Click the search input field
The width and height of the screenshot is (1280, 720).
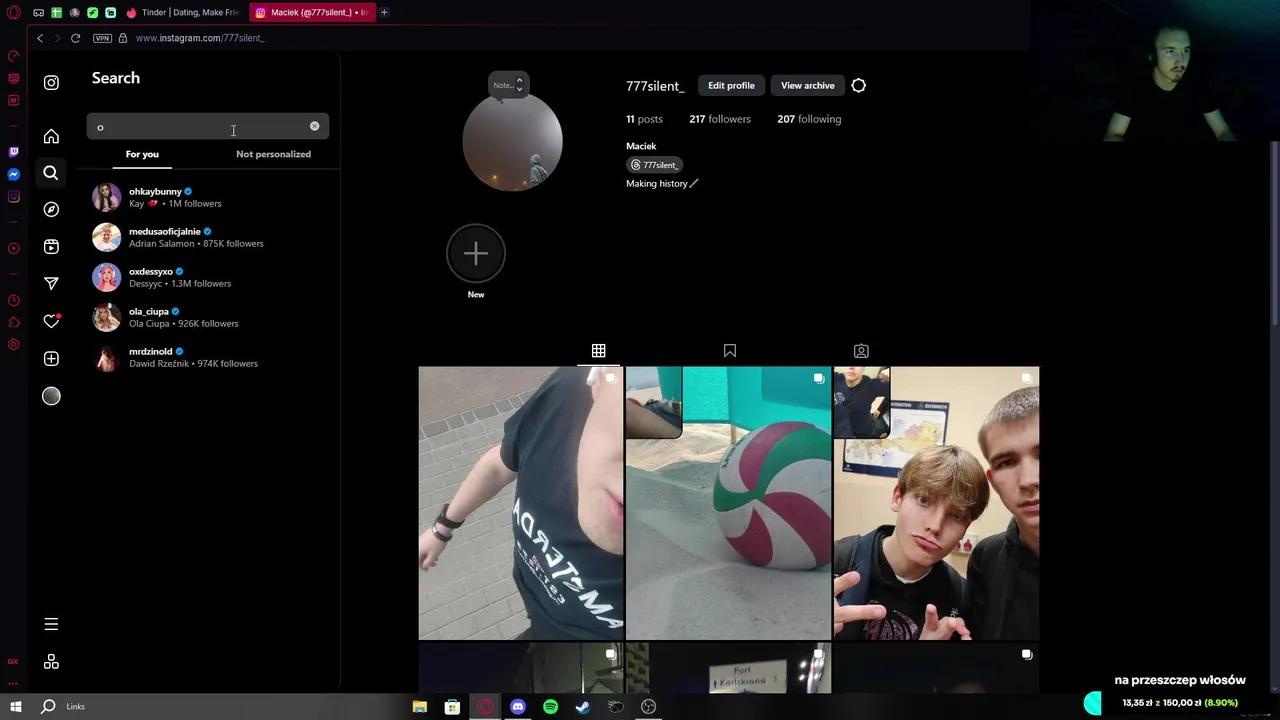click(207, 126)
